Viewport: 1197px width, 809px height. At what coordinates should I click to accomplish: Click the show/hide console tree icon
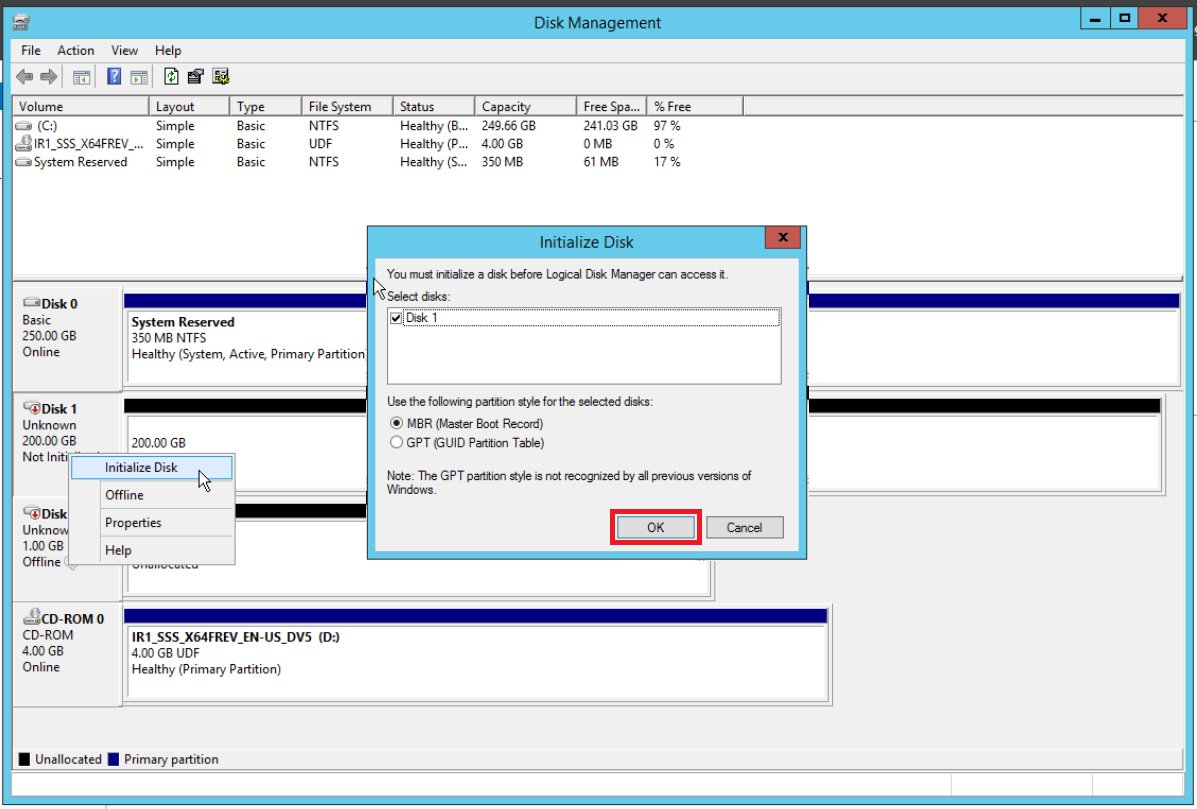pos(81,77)
